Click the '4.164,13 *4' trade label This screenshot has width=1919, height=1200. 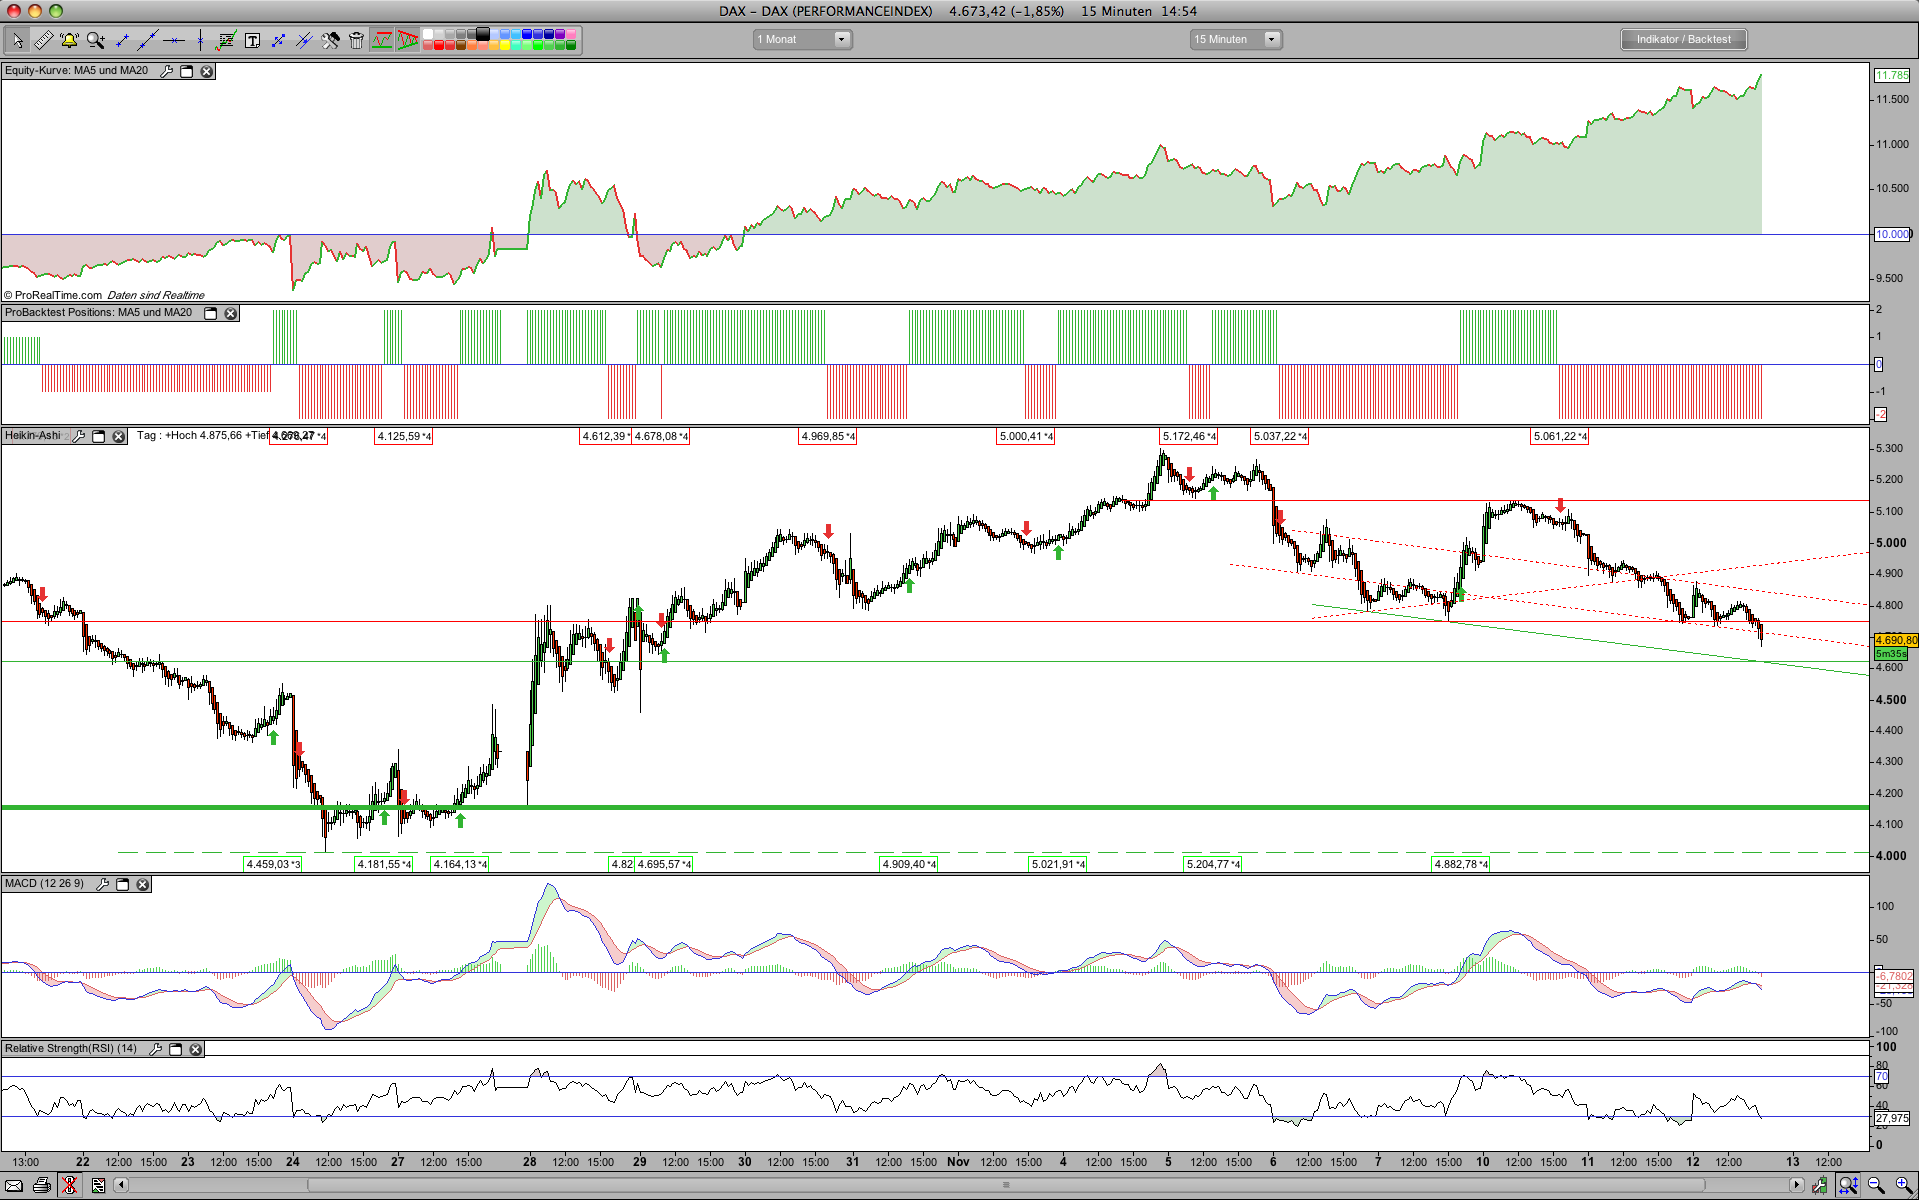pyautogui.click(x=460, y=864)
